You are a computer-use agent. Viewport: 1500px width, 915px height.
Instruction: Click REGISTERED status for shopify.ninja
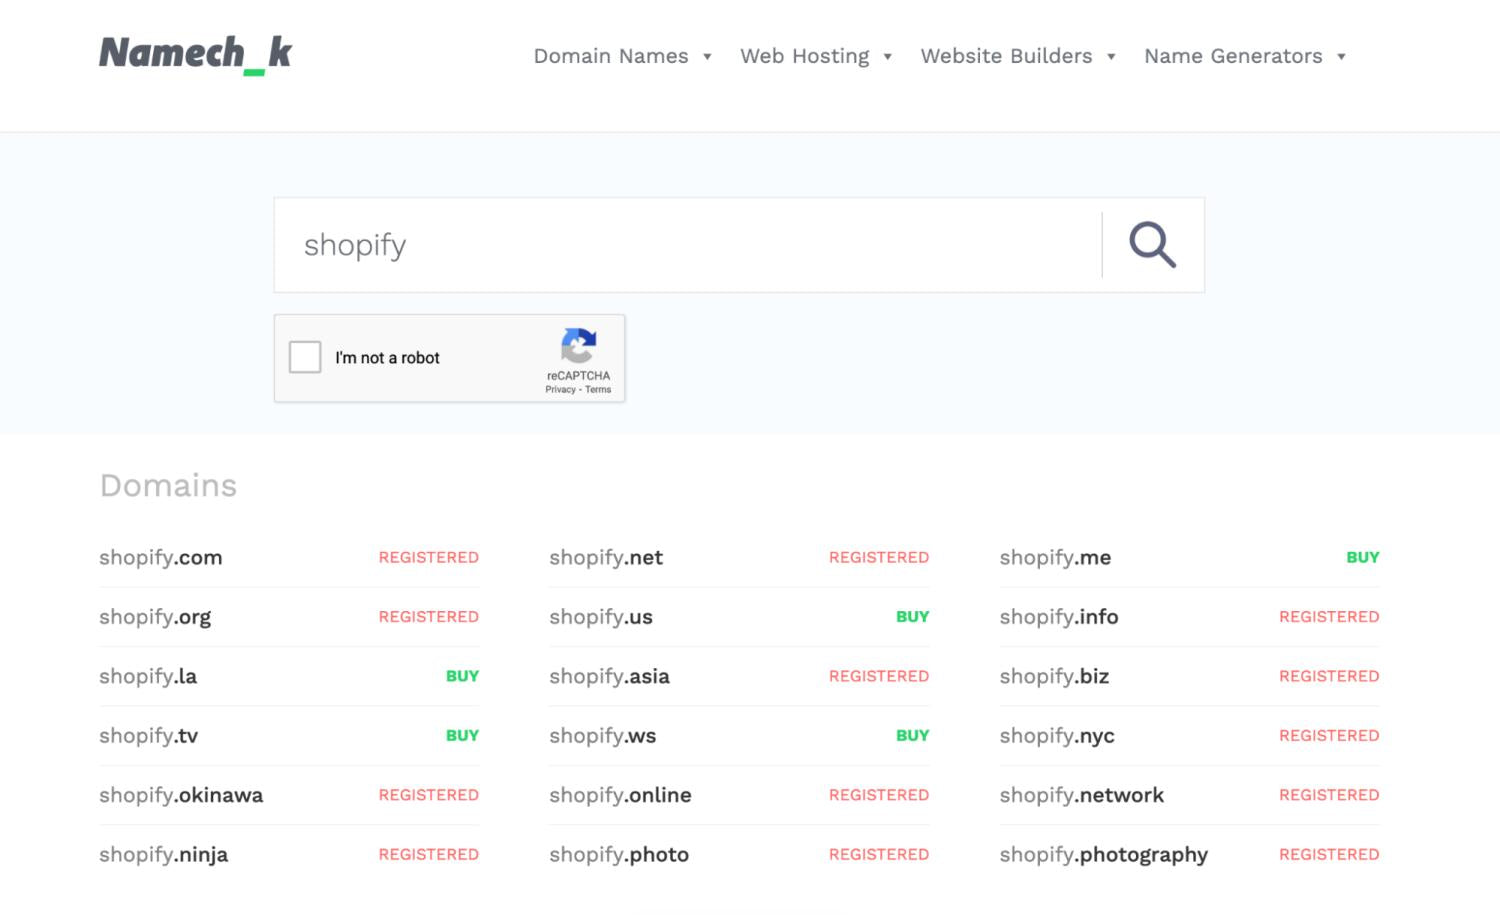(428, 854)
